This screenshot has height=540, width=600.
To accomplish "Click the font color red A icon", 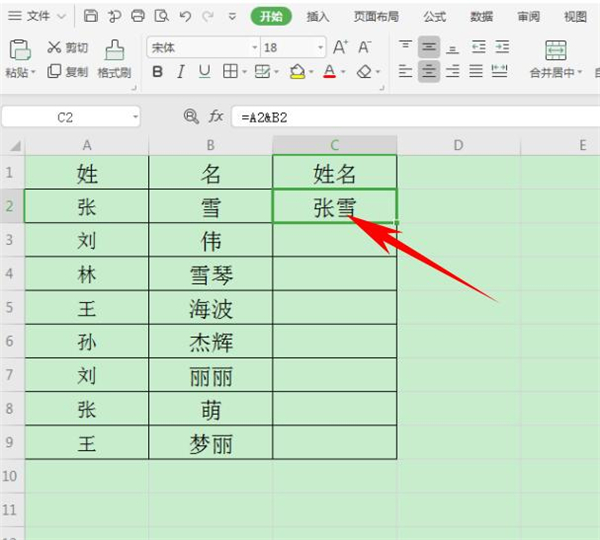I will click(328, 72).
